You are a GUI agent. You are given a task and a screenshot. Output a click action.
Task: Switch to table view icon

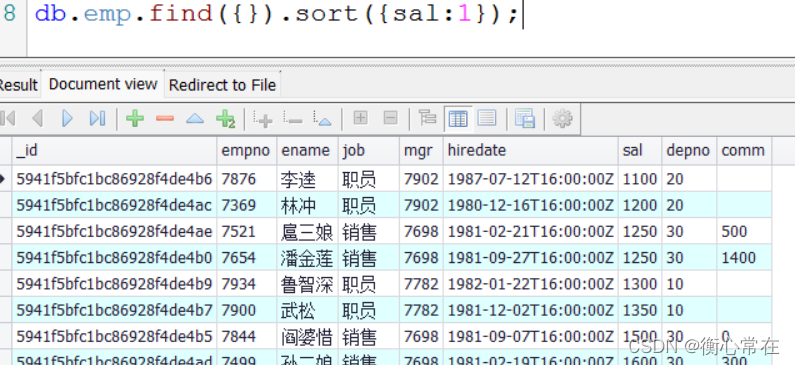point(458,119)
